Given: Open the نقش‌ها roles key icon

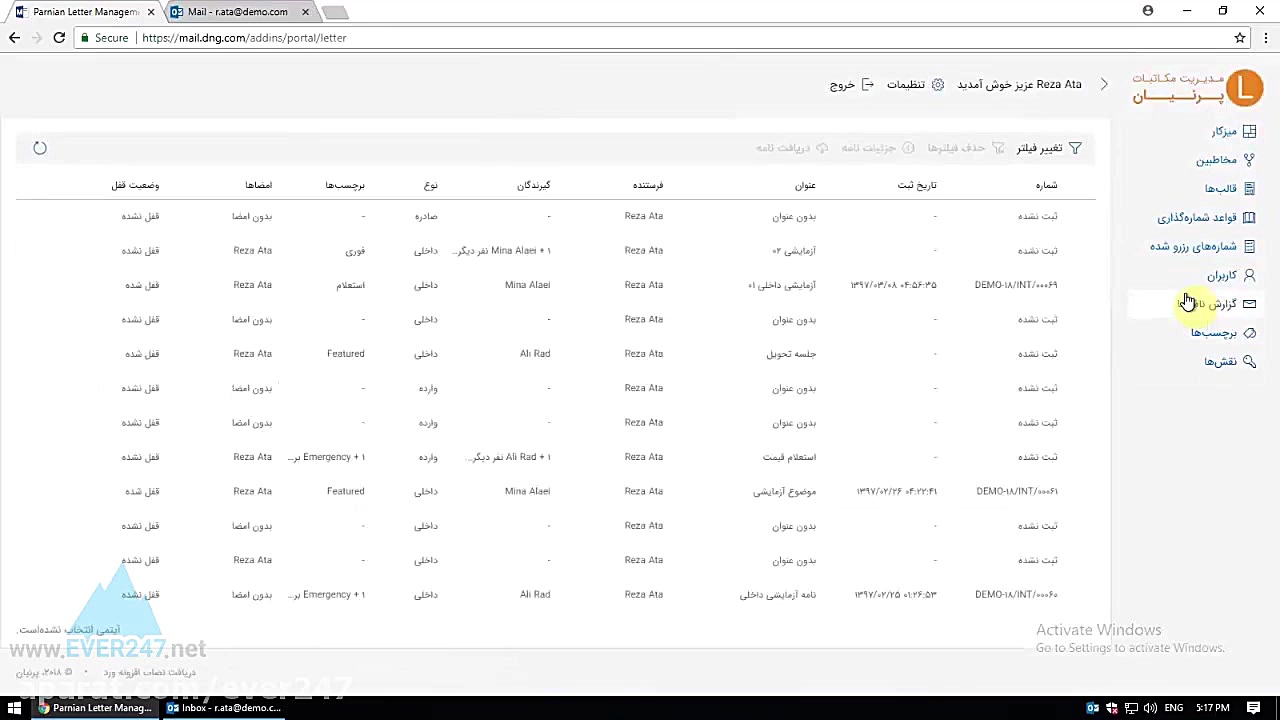Looking at the screenshot, I should (x=1249, y=362).
